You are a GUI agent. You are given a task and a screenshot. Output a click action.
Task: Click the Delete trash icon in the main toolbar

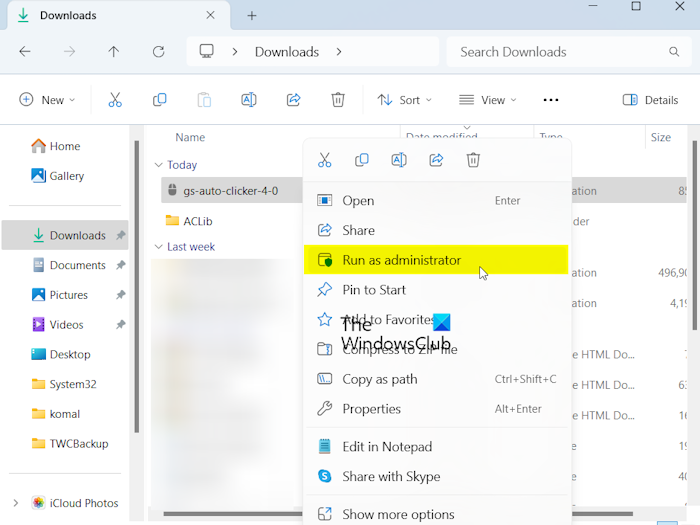coord(338,100)
